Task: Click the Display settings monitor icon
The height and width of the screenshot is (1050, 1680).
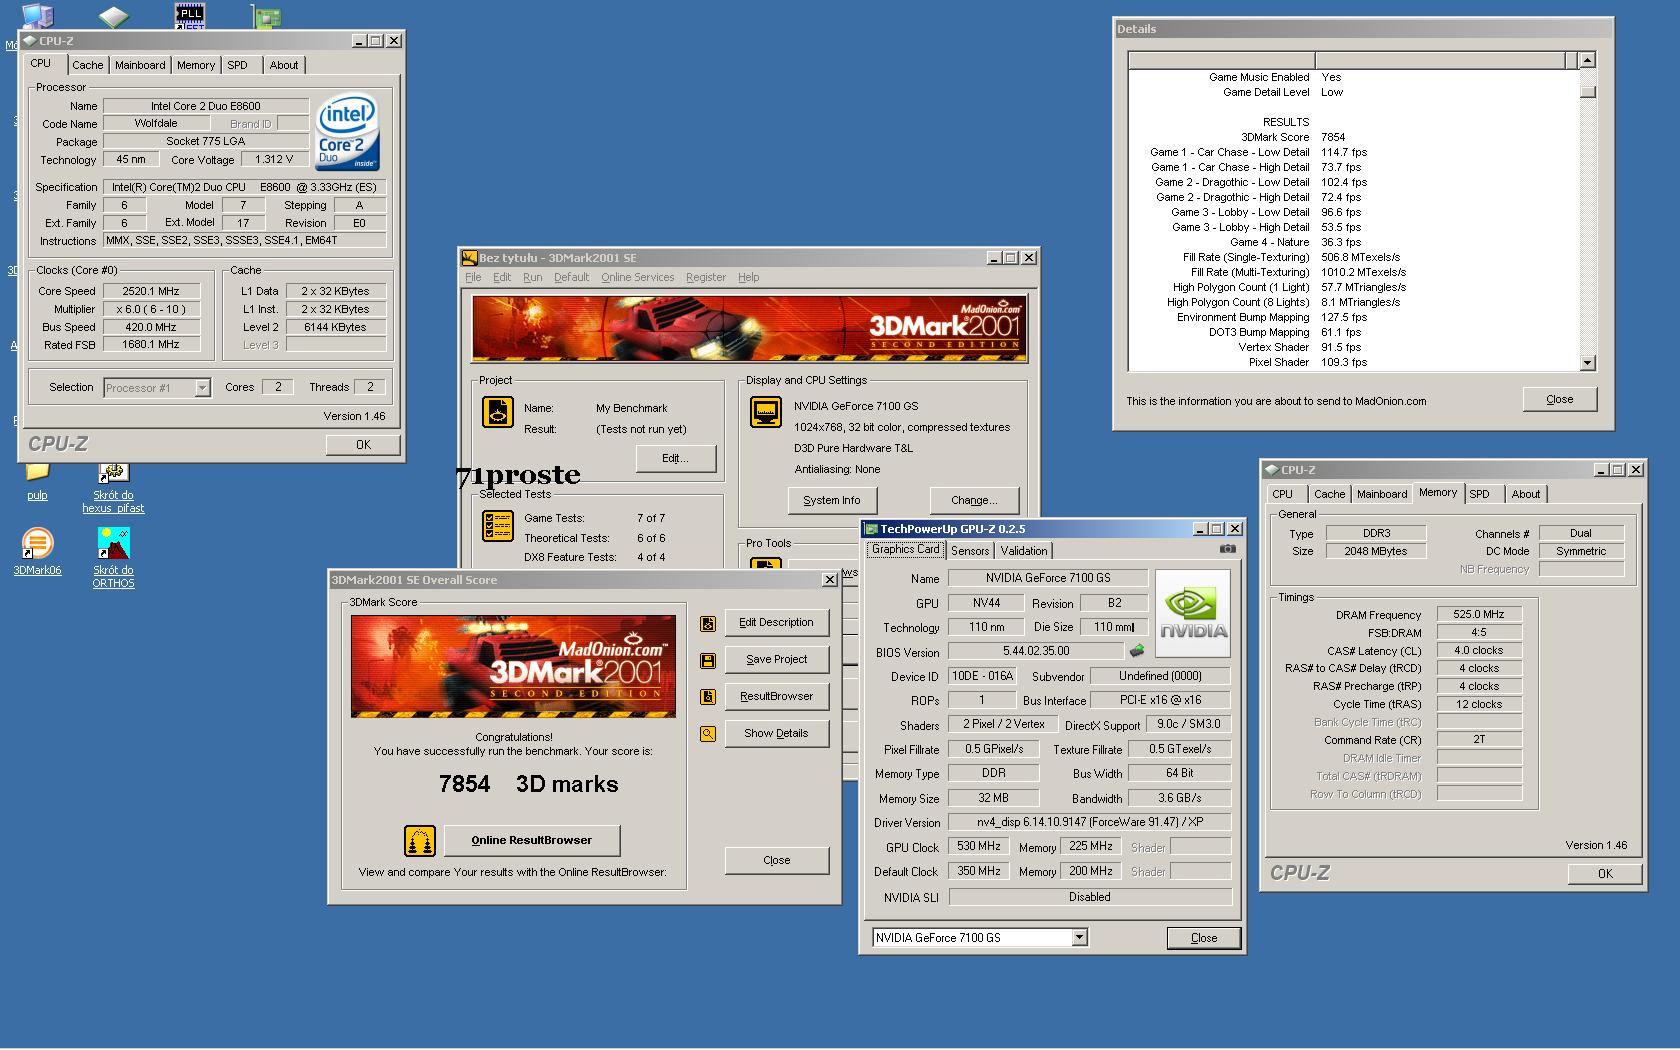Action: click(x=766, y=411)
